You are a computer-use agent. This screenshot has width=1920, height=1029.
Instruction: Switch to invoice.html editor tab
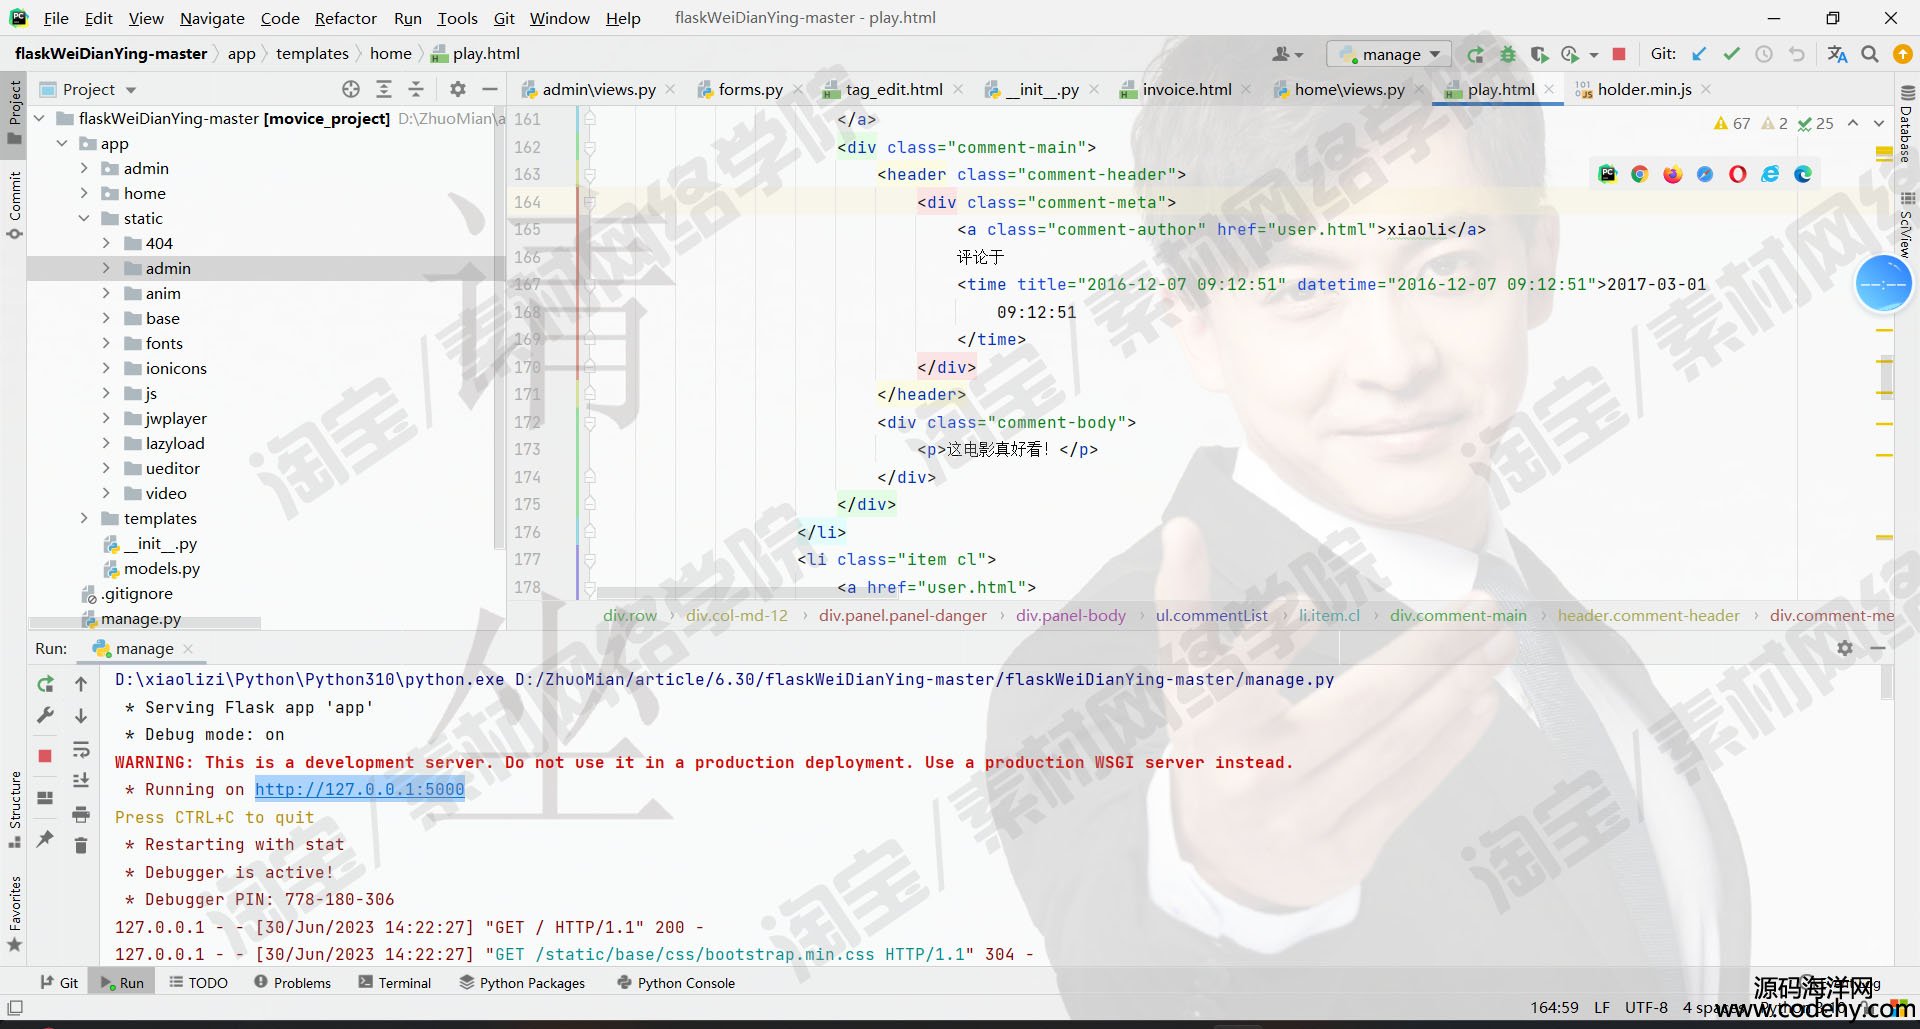1186,89
